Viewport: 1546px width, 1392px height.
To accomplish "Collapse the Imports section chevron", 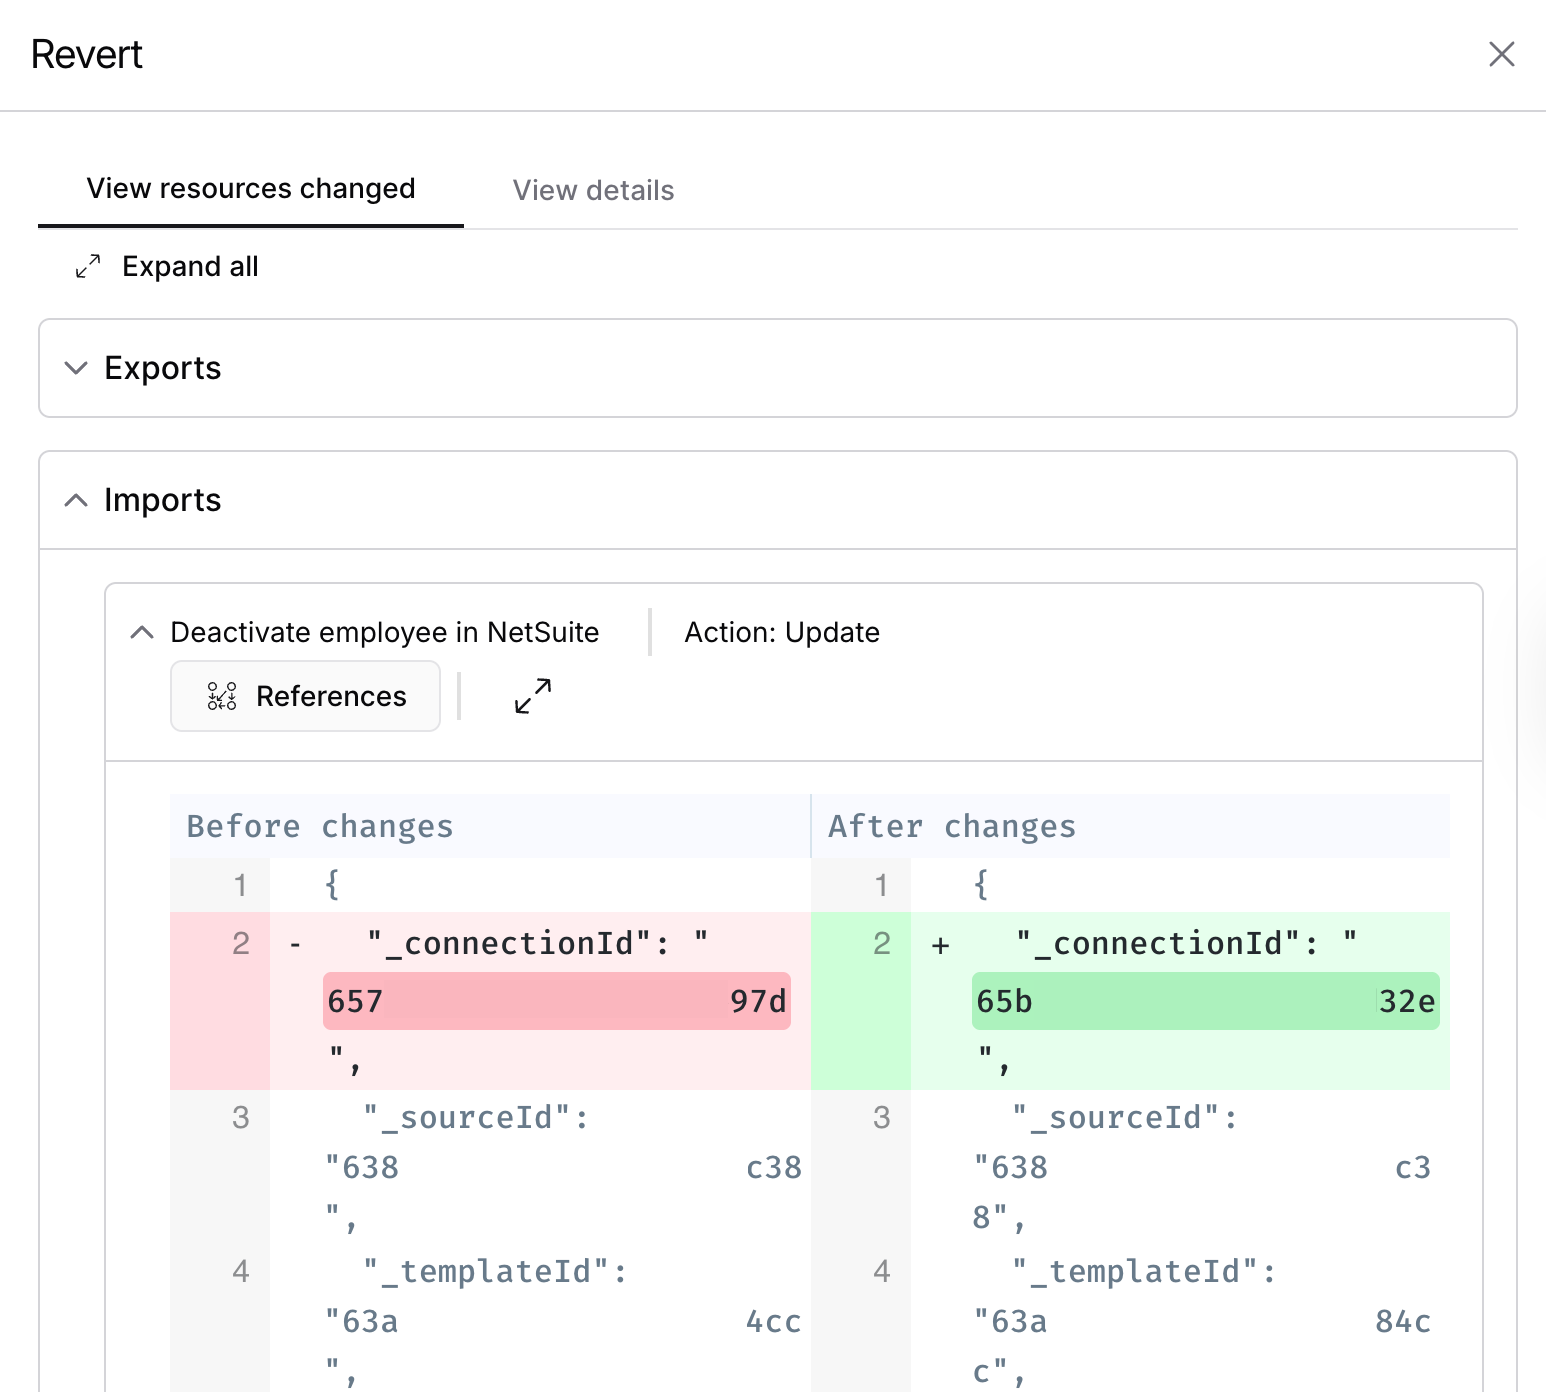I will point(76,500).
